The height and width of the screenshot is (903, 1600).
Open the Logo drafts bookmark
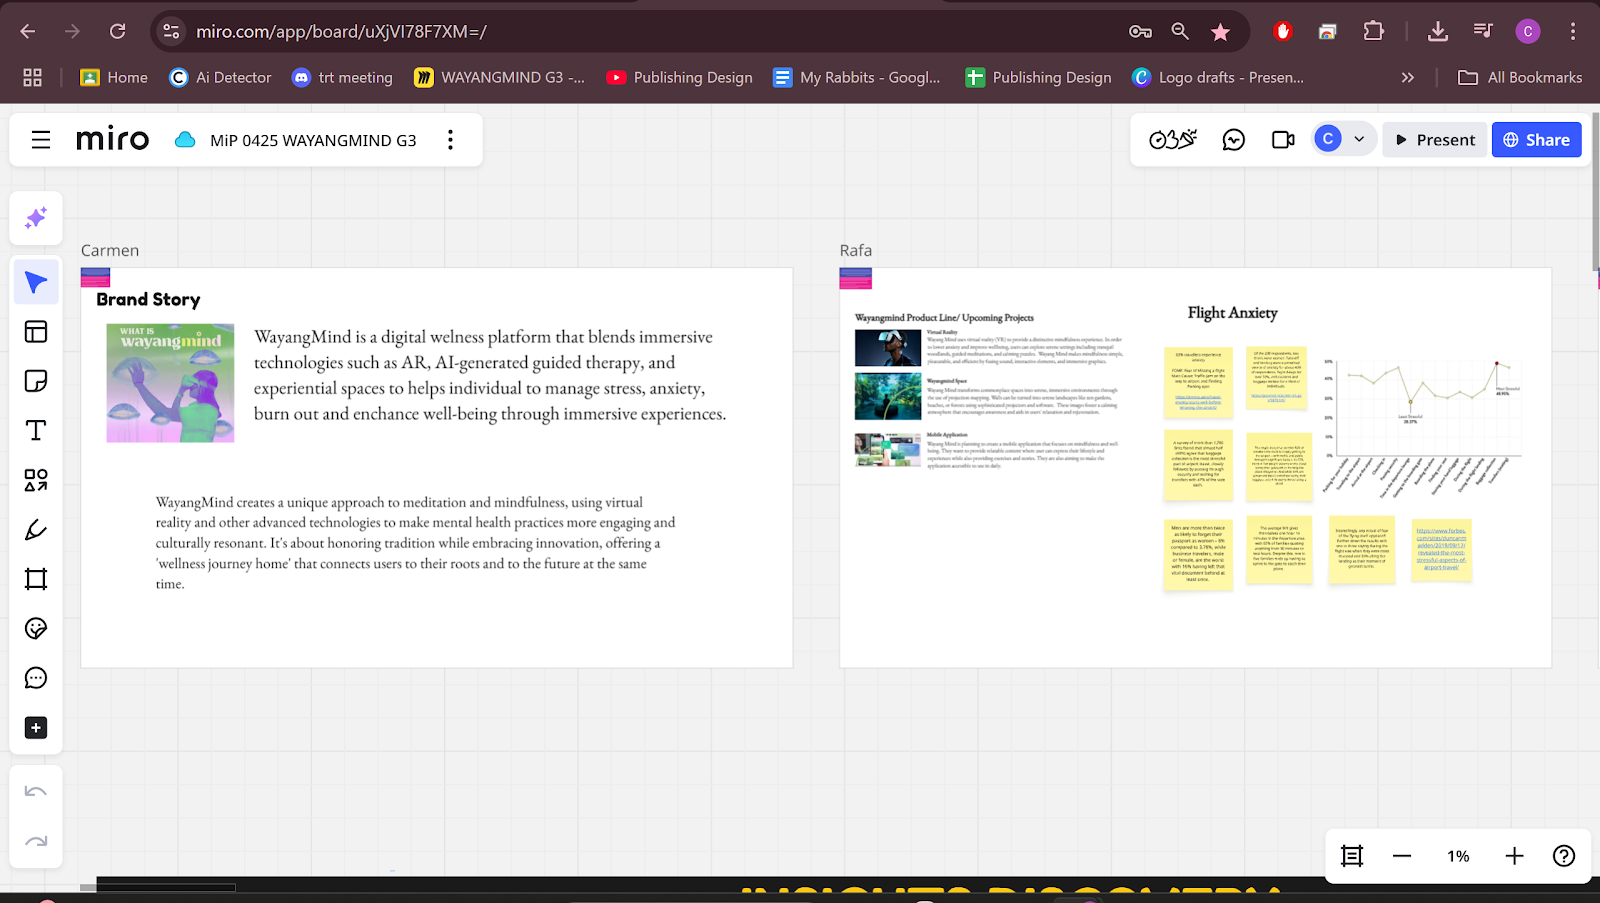pyautogui.click(x=1218, y=78)
